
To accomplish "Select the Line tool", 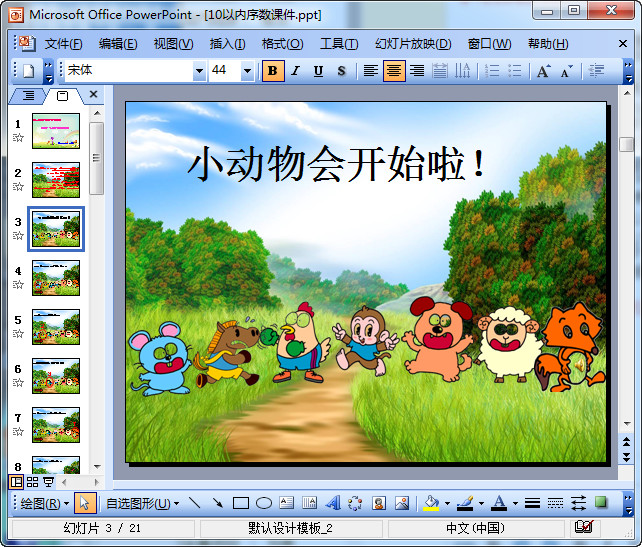I will [195, 503].
